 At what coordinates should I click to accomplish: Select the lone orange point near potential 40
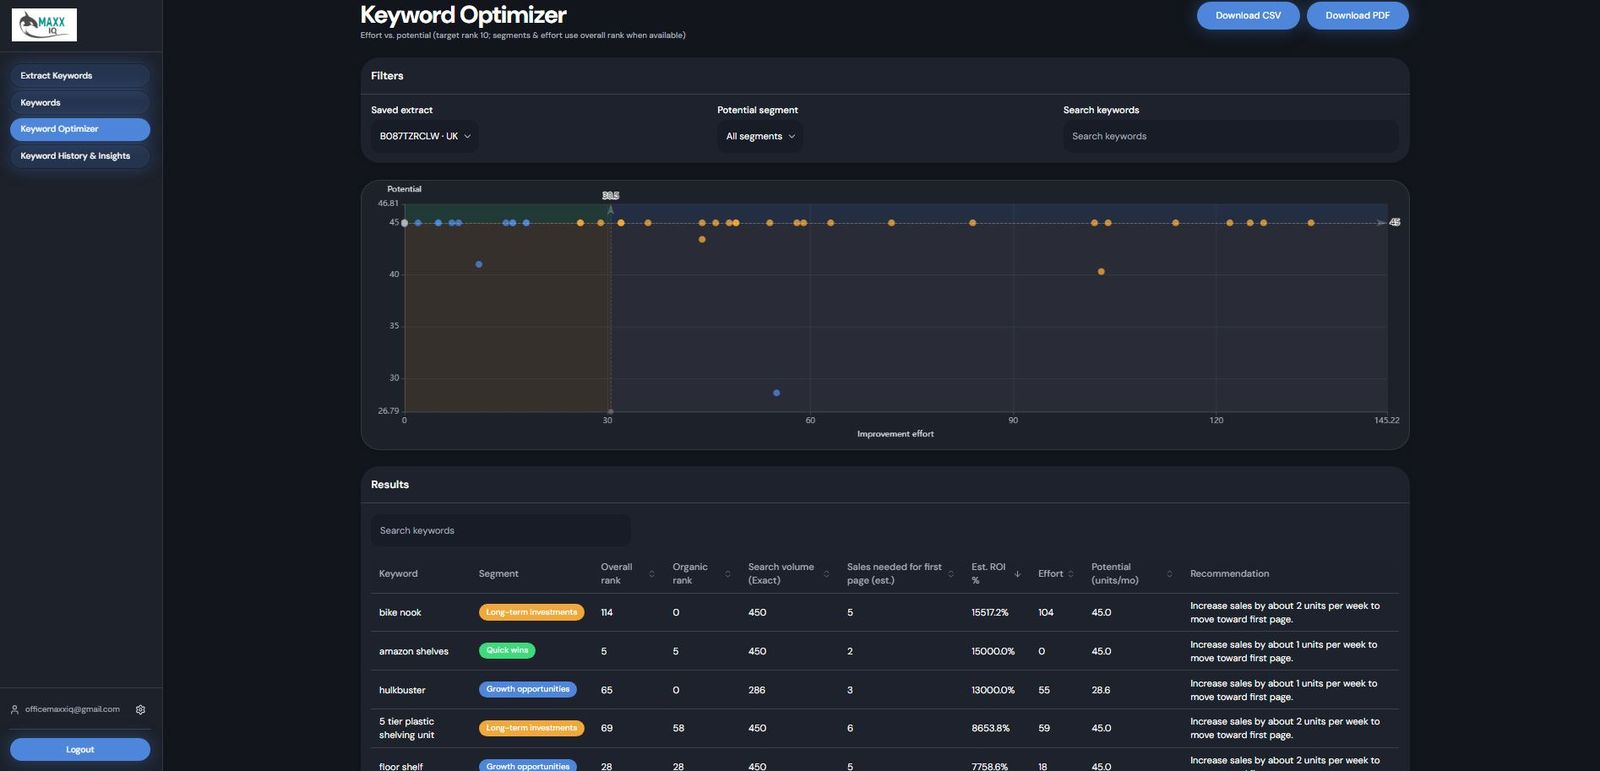1101,272
